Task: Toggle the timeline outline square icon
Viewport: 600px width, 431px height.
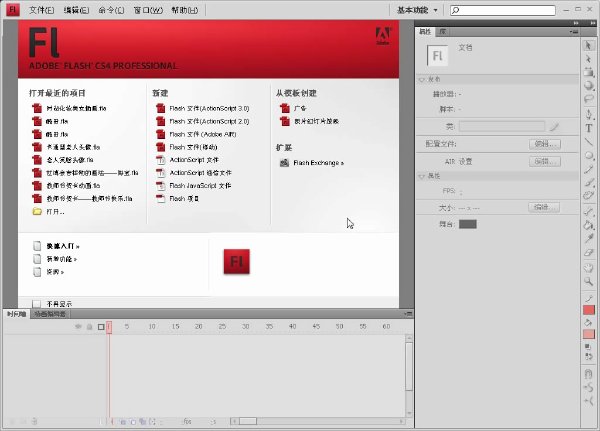Action: pyautogui.click(x=101, y=327)
